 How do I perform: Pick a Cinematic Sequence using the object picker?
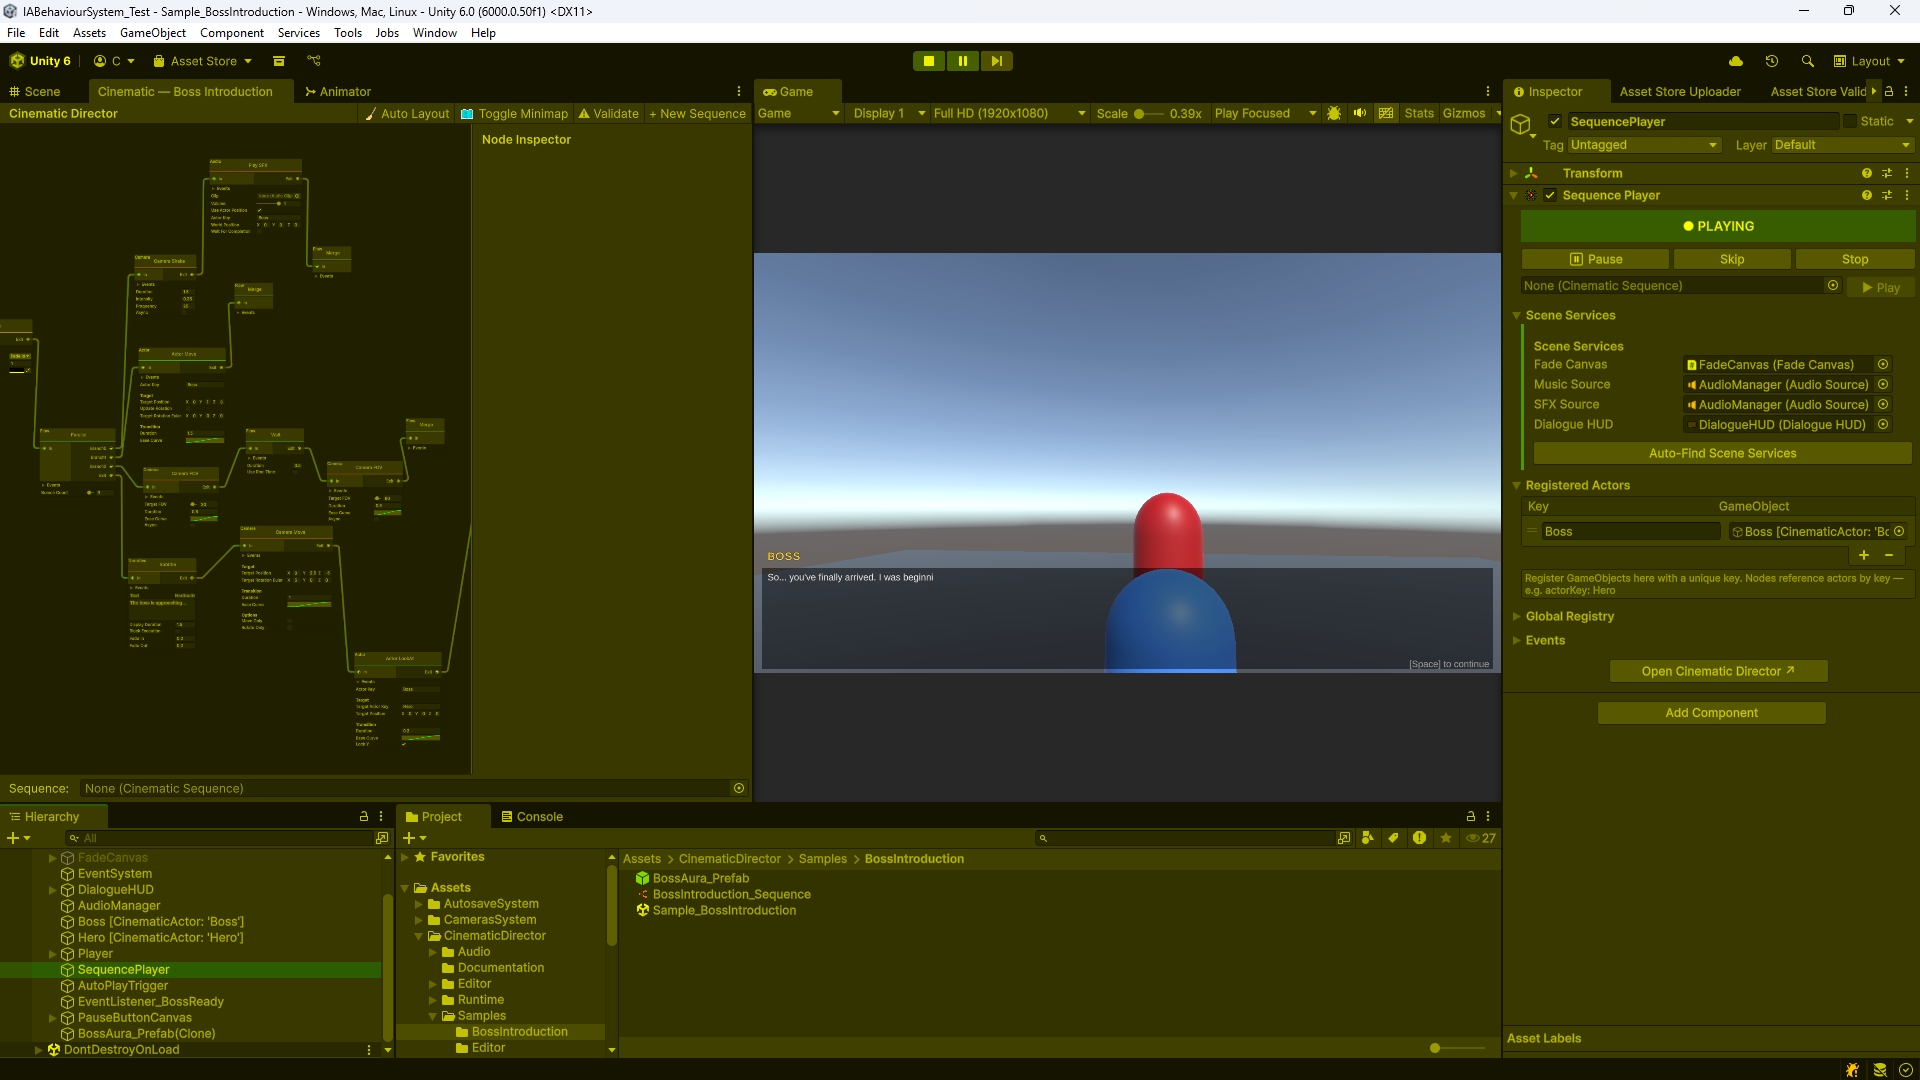tap(1833, 286)
